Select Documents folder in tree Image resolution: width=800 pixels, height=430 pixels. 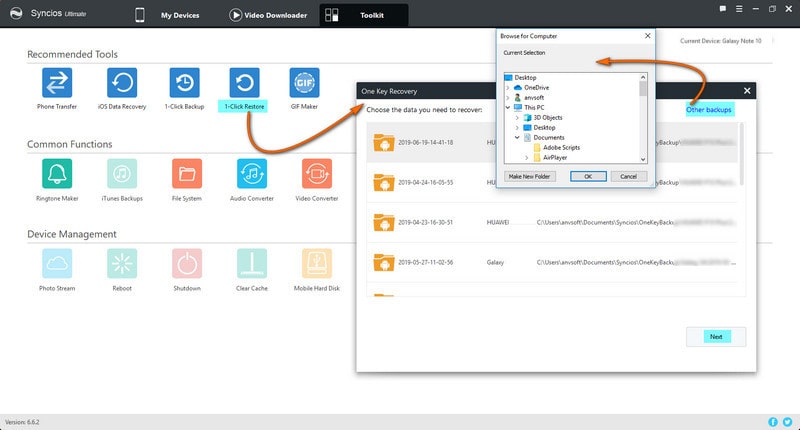(x=548, y=138)
